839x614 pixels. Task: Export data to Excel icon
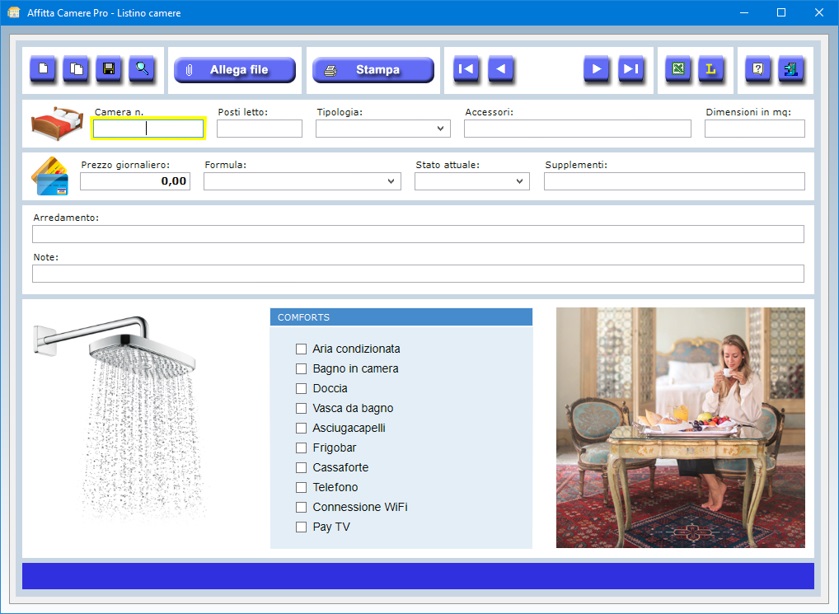click(x=678, y=69)
